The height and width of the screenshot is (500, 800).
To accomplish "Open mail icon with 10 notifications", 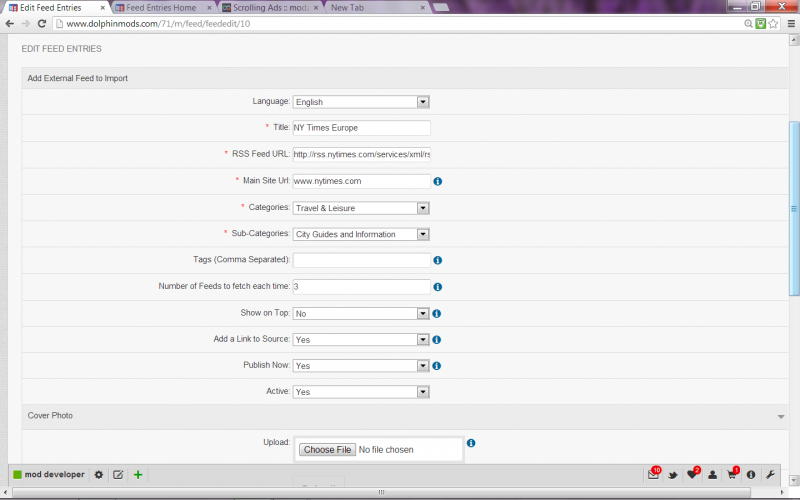I will click(x=654, y=474).
